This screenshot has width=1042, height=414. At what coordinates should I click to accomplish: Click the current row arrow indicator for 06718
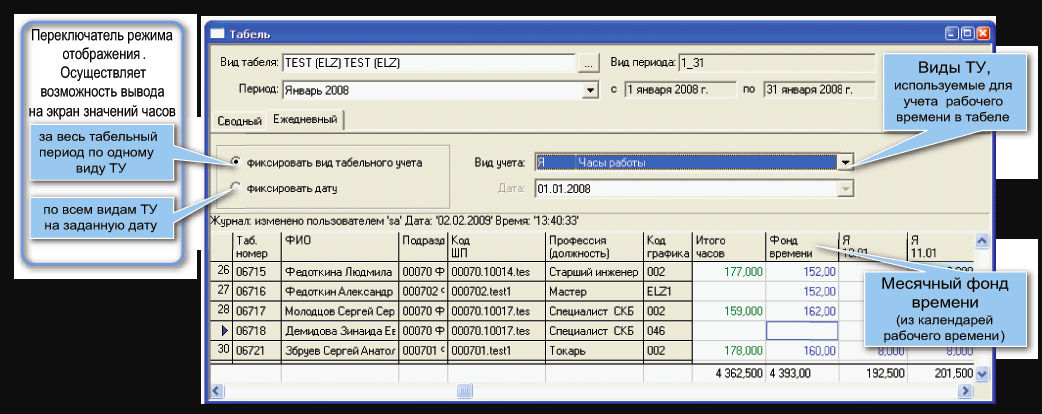point(223,330)
